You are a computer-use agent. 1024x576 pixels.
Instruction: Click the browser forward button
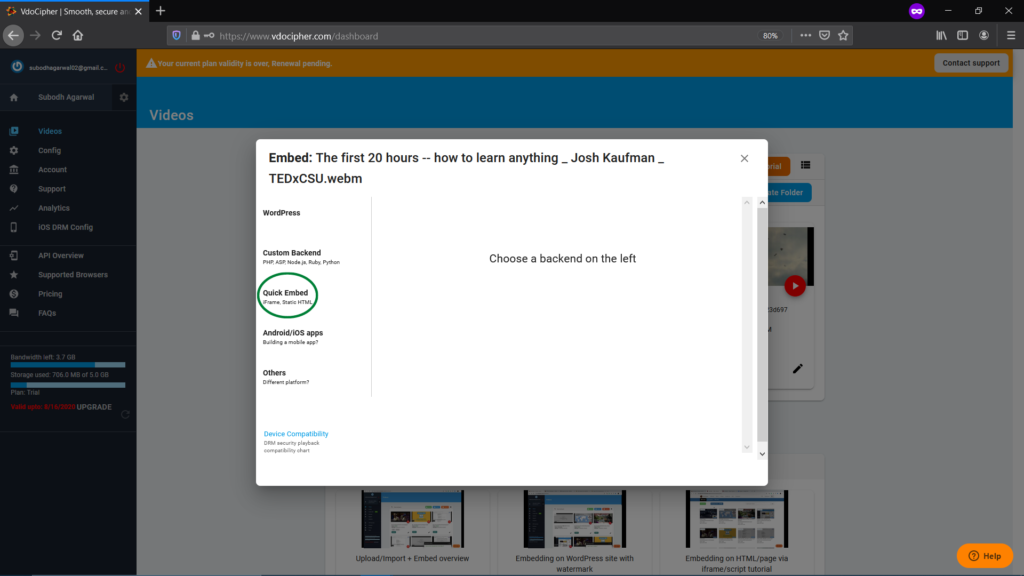pos(35,35)
